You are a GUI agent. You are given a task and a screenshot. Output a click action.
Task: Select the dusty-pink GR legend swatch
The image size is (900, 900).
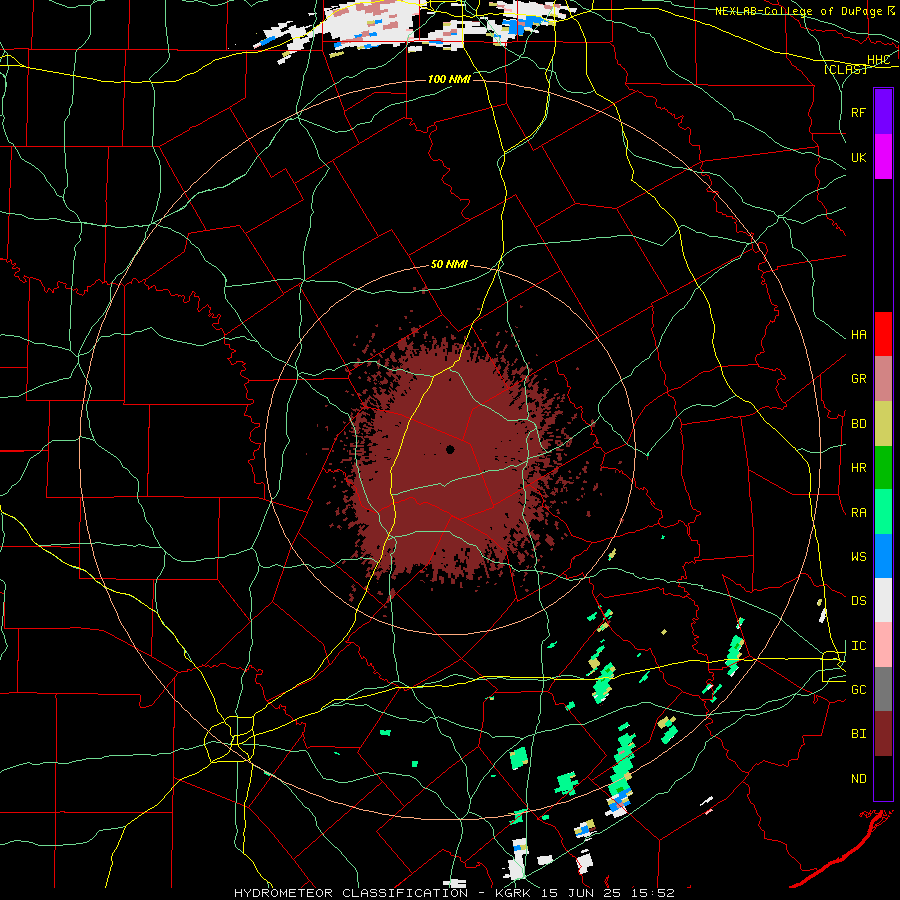(x=883, y=379)
